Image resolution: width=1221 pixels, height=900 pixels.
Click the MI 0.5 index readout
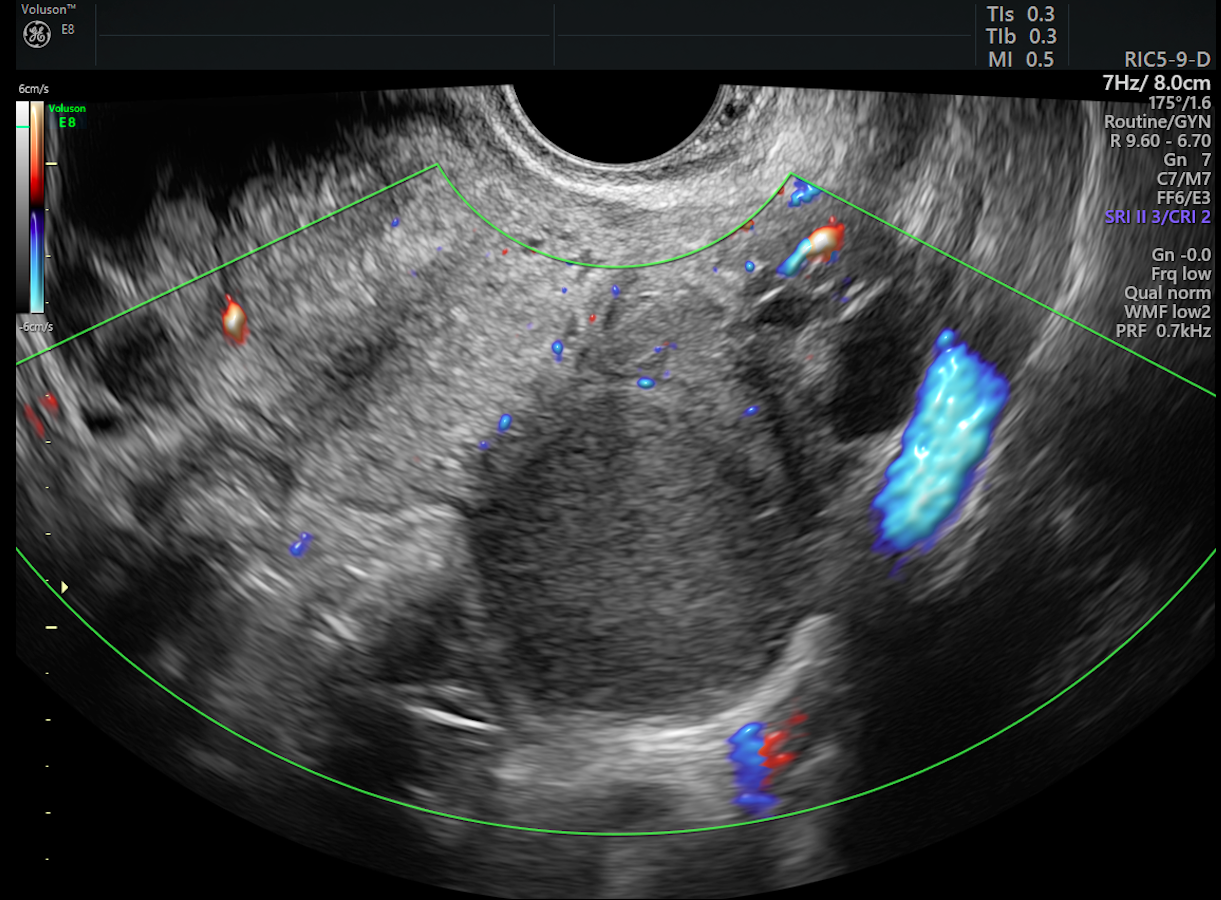[x=1019, y=59]
